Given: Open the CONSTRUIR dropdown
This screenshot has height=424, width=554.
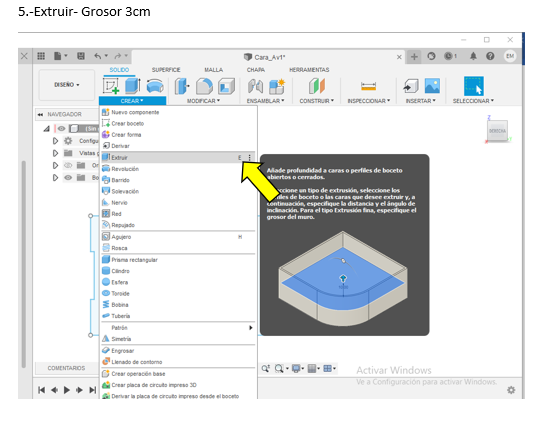Looking at the screenshot, I should pos(317,101).
